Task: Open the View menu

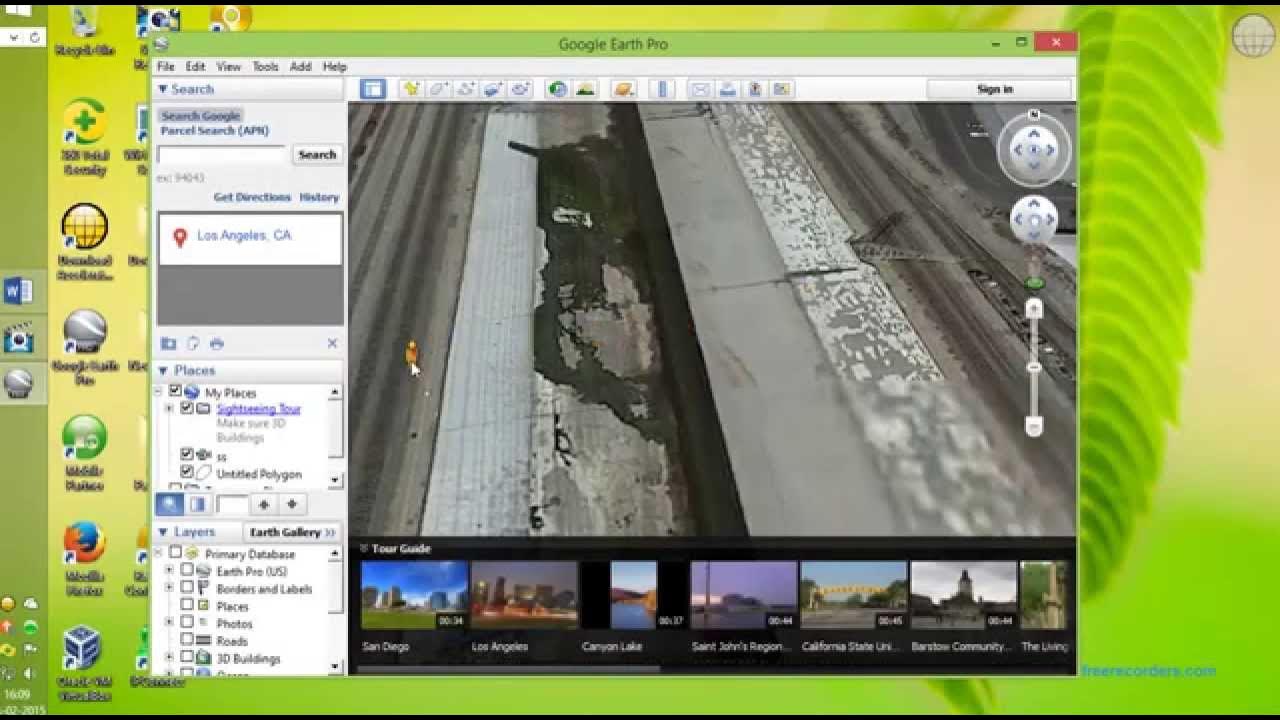Action: 229,67
